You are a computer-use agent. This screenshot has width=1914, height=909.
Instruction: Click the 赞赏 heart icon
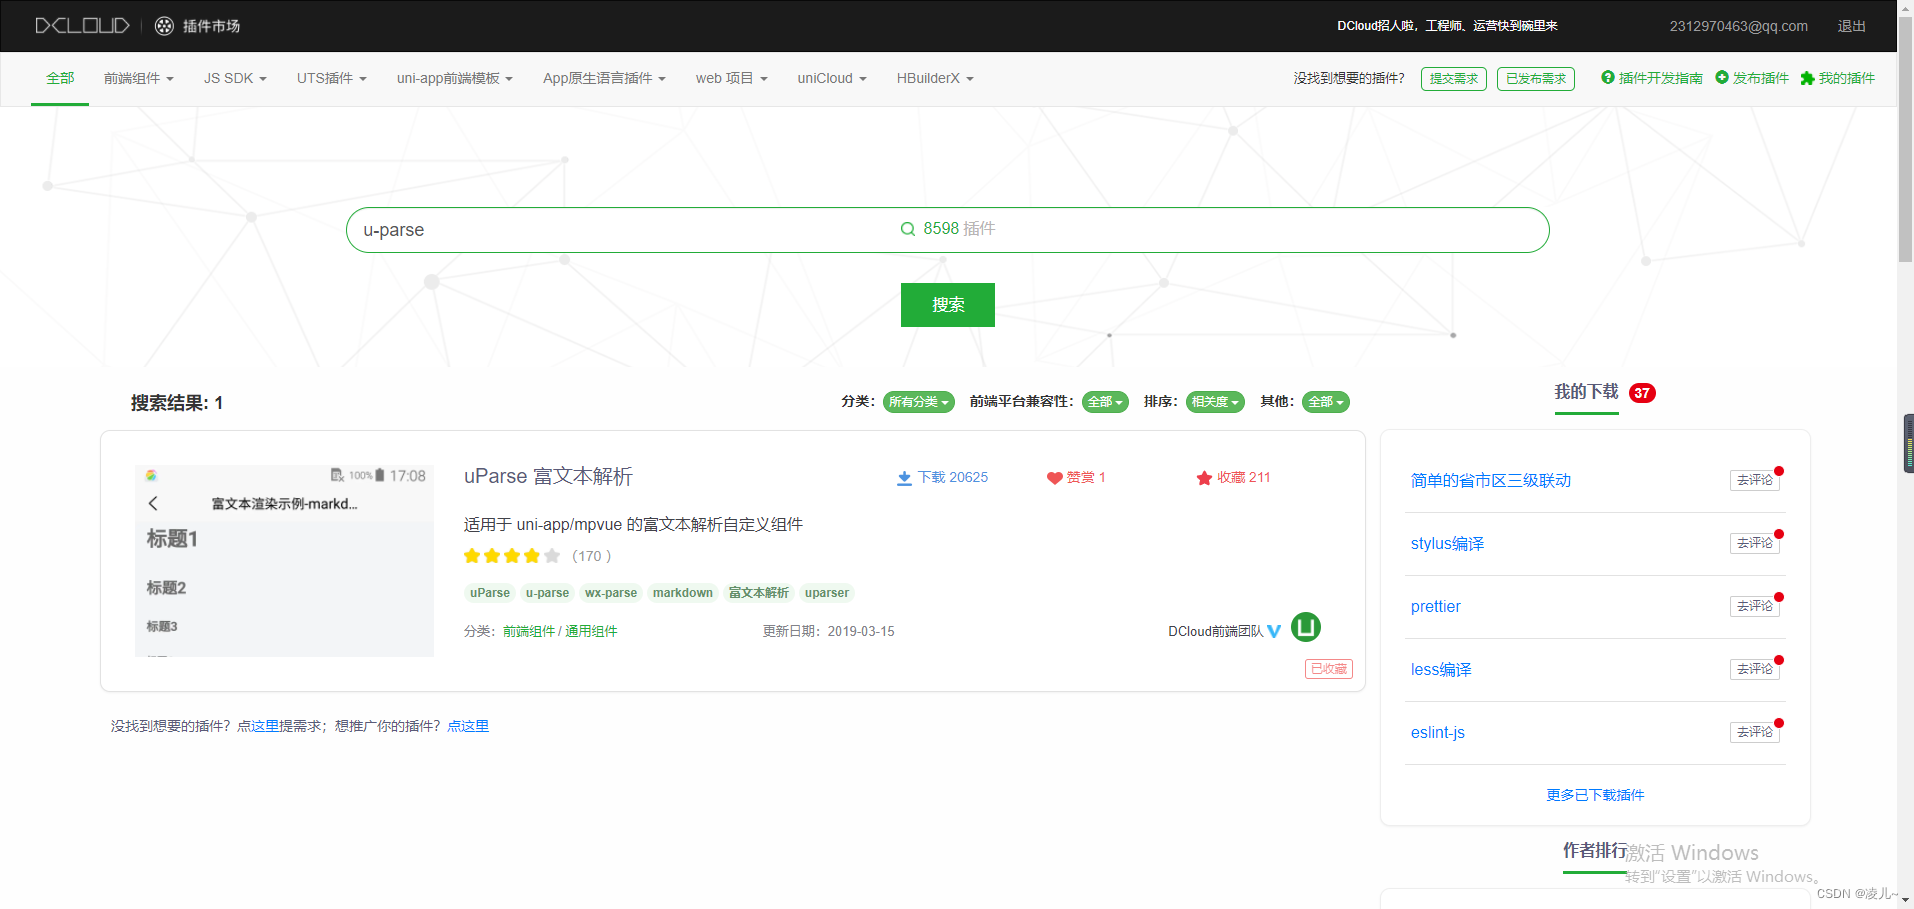point(1054,478)
